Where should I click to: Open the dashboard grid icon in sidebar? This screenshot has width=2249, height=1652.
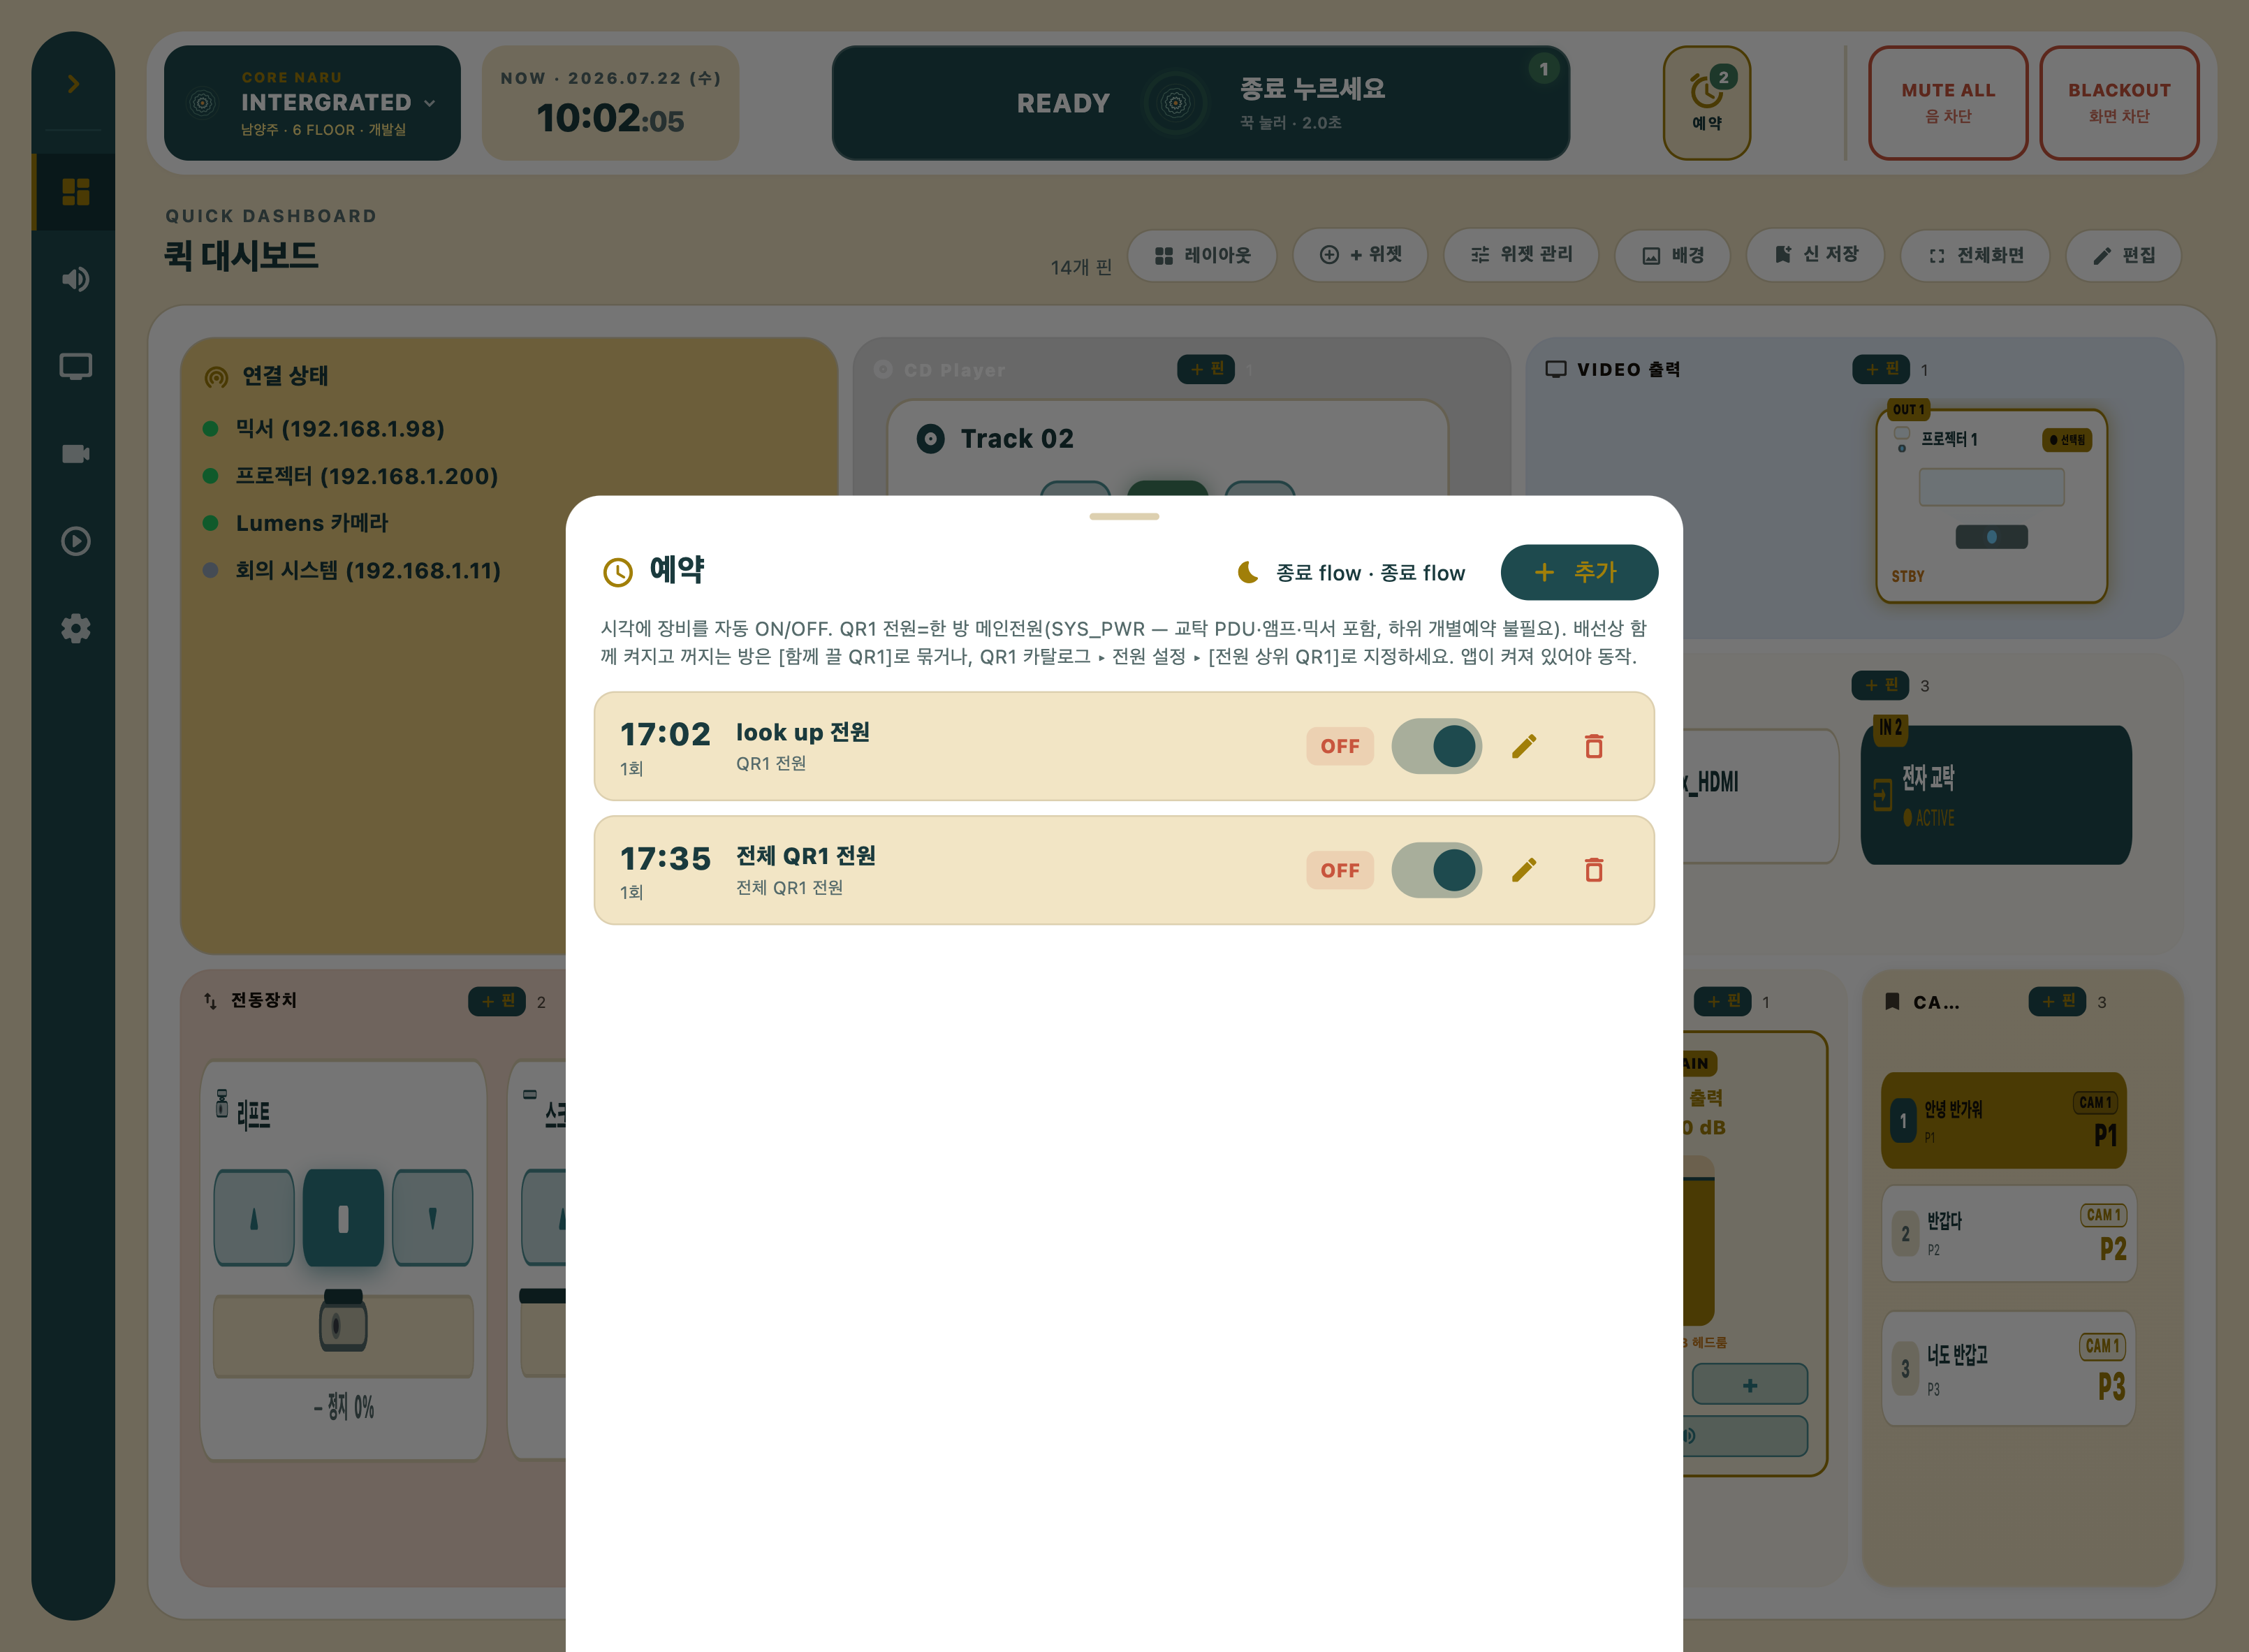click(75, 191)
